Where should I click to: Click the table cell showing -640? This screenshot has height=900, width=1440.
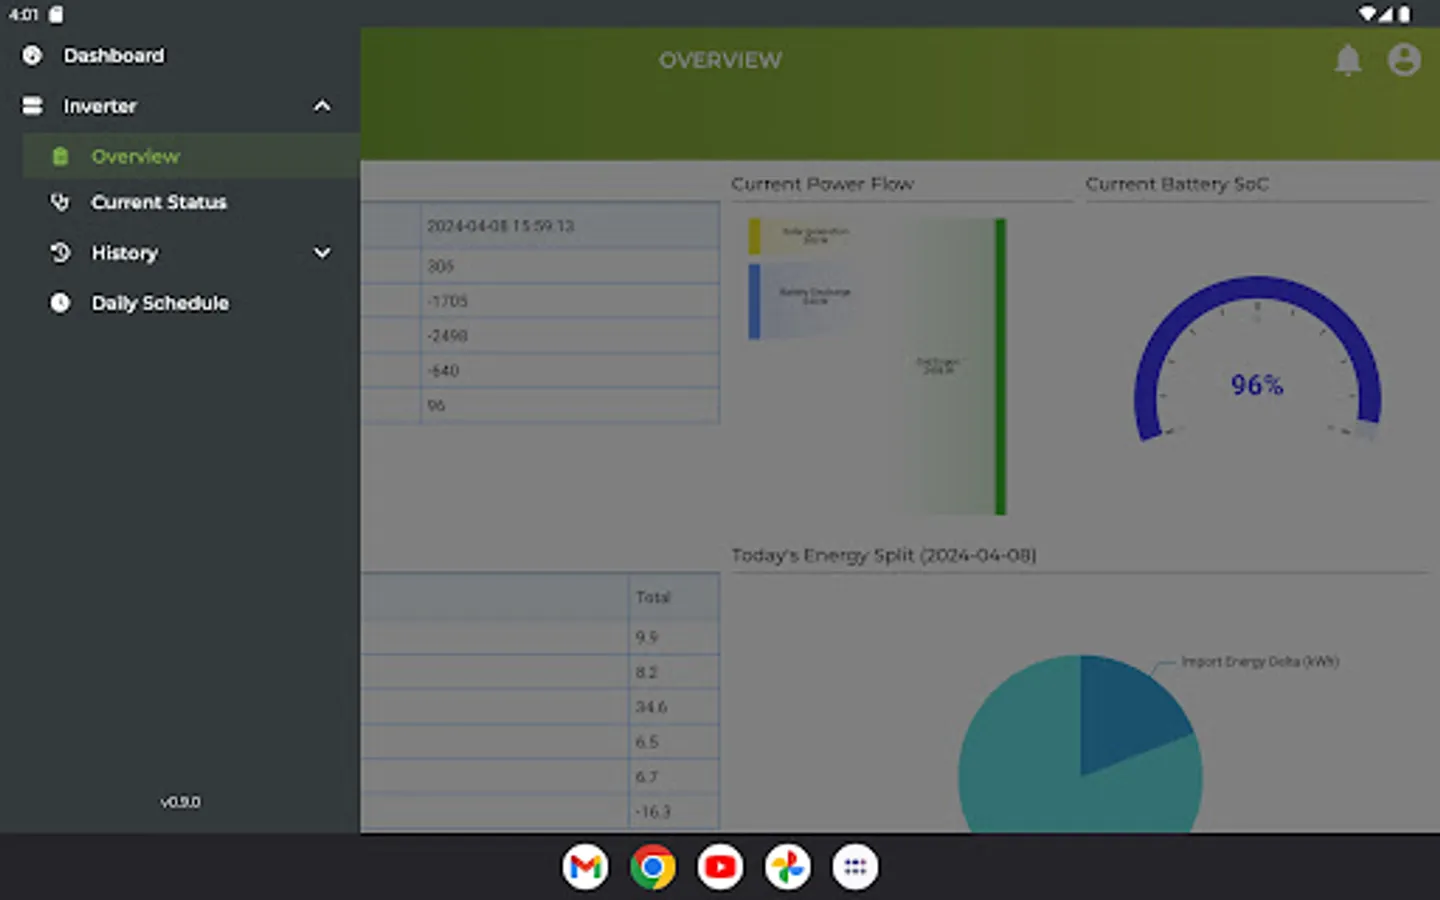coord(570,371)
